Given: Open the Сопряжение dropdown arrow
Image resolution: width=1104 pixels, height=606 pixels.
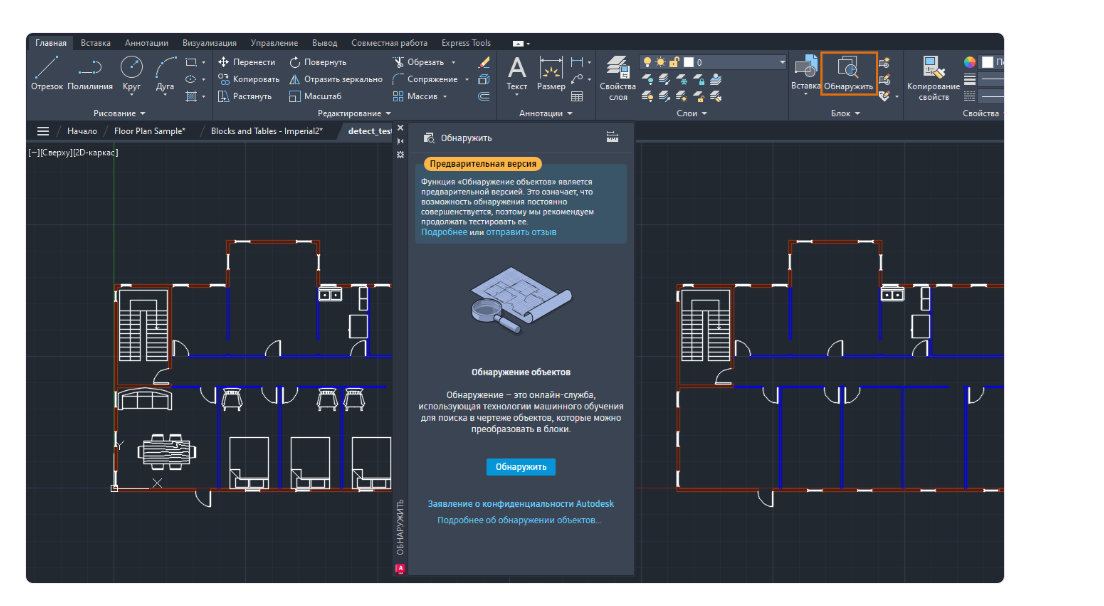Looking at the screenshot, I should [x=467, y=80].
